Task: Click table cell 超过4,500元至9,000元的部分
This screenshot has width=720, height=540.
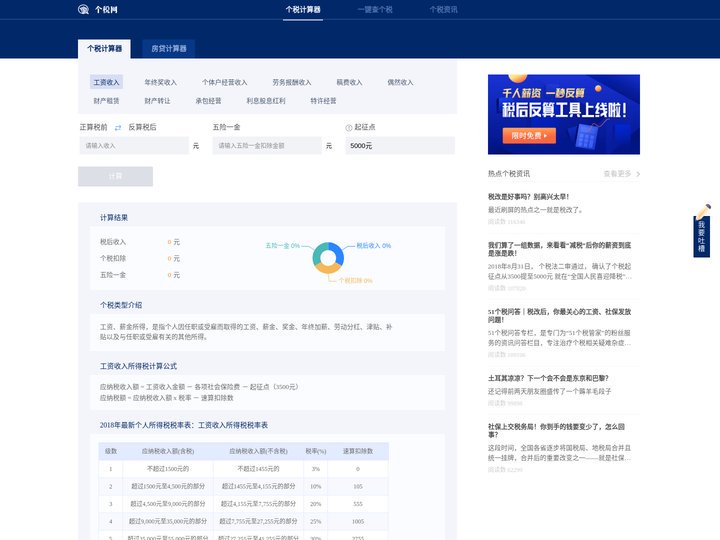Action: coord(168,504)
